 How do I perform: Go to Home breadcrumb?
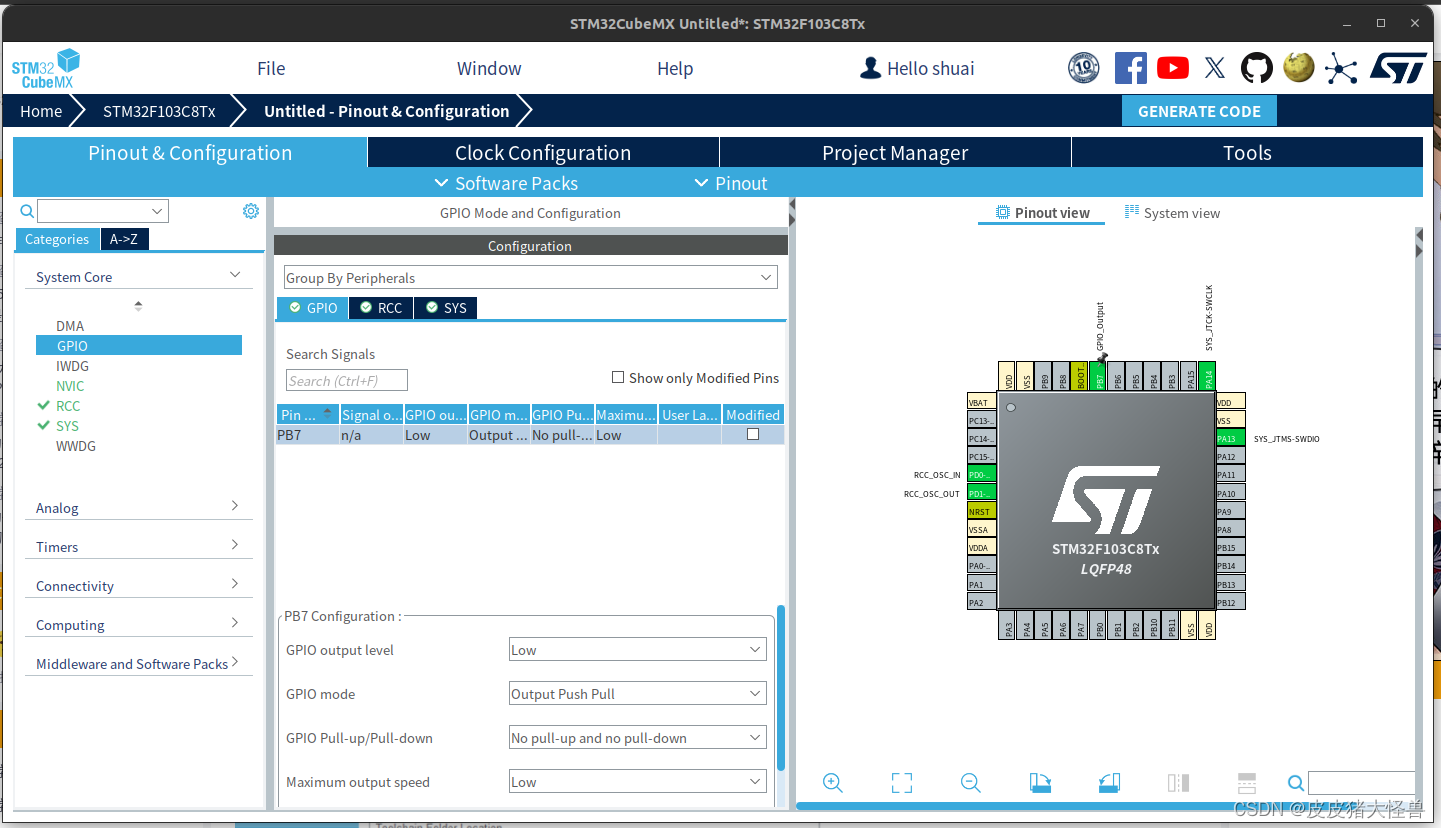(x=41, y=111)
